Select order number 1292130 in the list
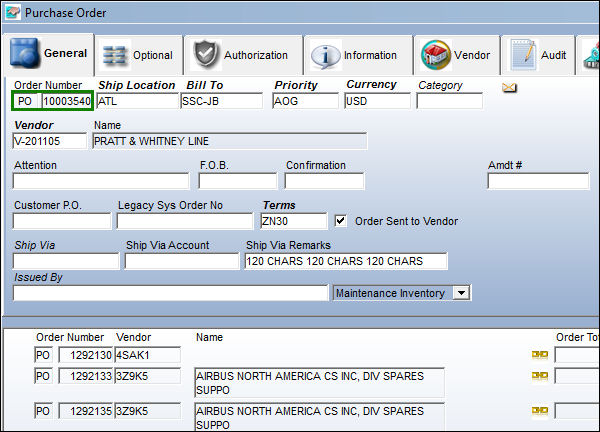Image resolution: width=600 pixels, height=432 pixels. coord(85,355)
